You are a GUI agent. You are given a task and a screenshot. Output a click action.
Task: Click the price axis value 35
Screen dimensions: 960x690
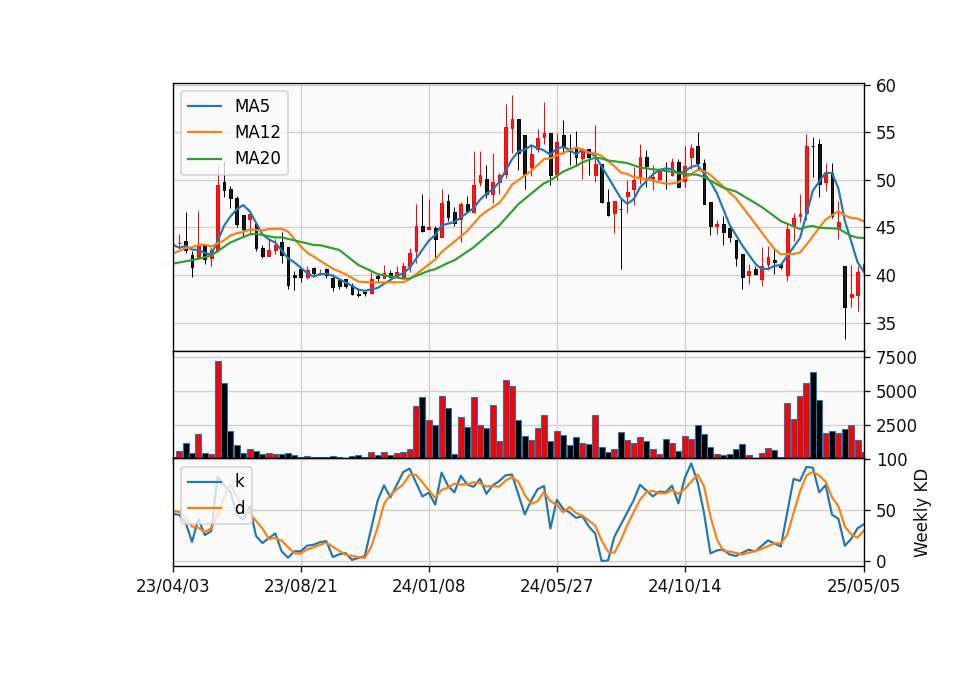click(x=886, y=323)
